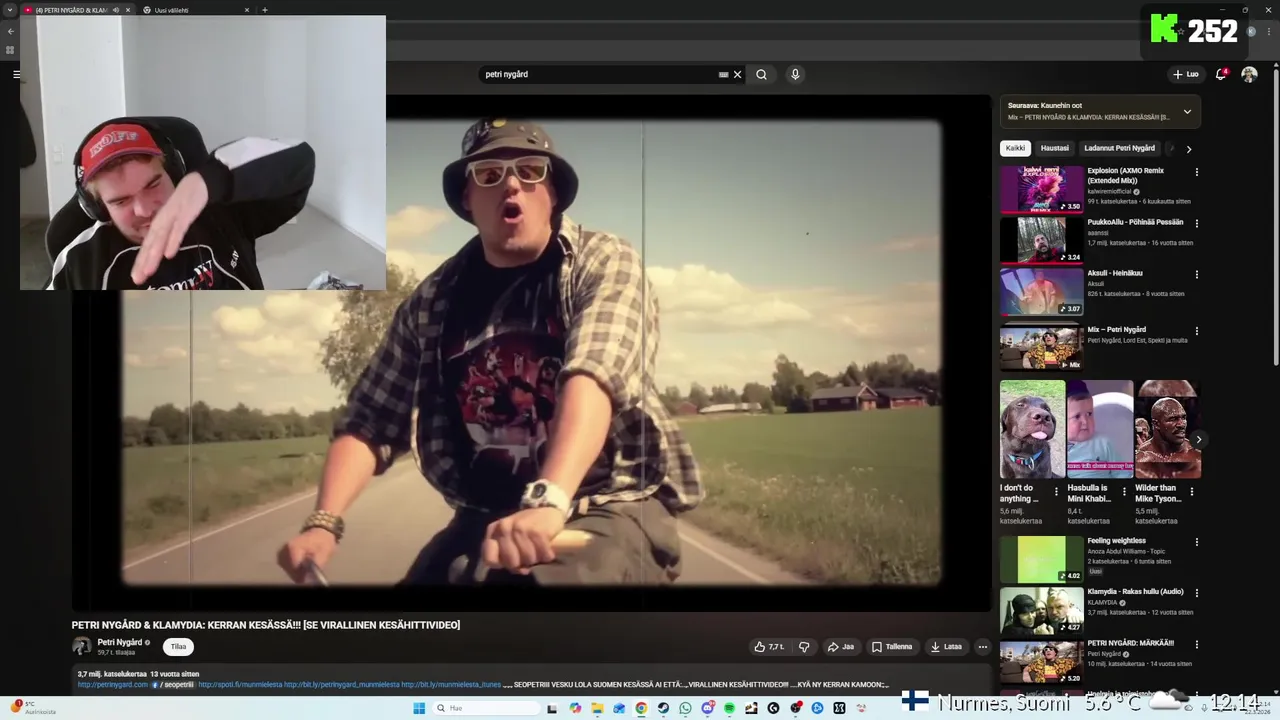The height and width of the screenshot is (720, 1280).
Task: Open options for Hasbulla Short
Action: pyautogui.click(x=1124, y=491)
